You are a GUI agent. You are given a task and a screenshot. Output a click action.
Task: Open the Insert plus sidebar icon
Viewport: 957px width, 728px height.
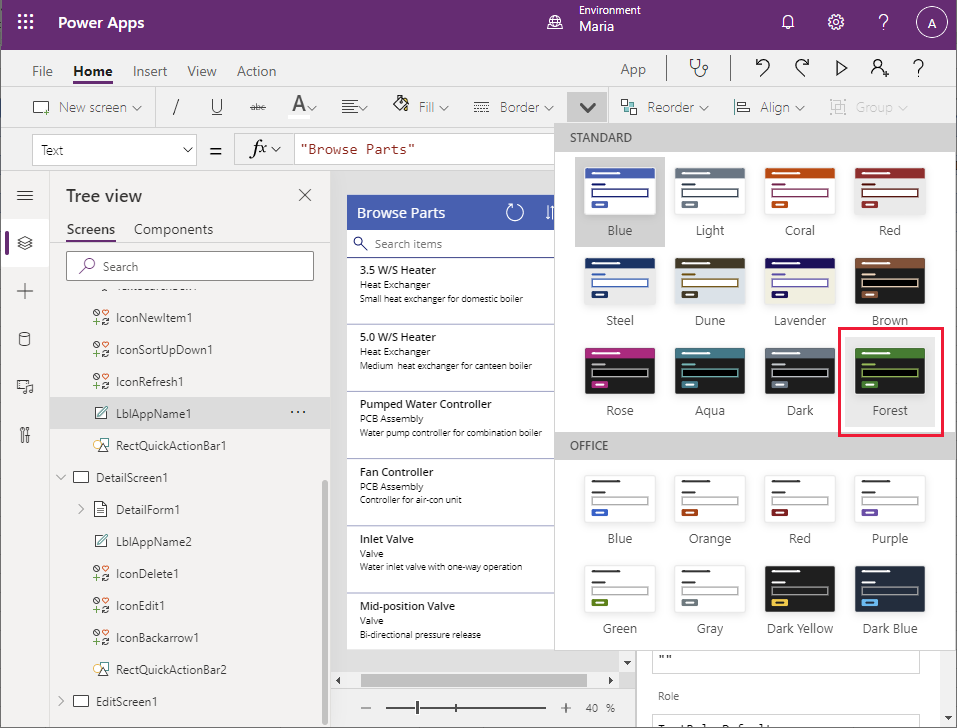[x=25, y=290]
